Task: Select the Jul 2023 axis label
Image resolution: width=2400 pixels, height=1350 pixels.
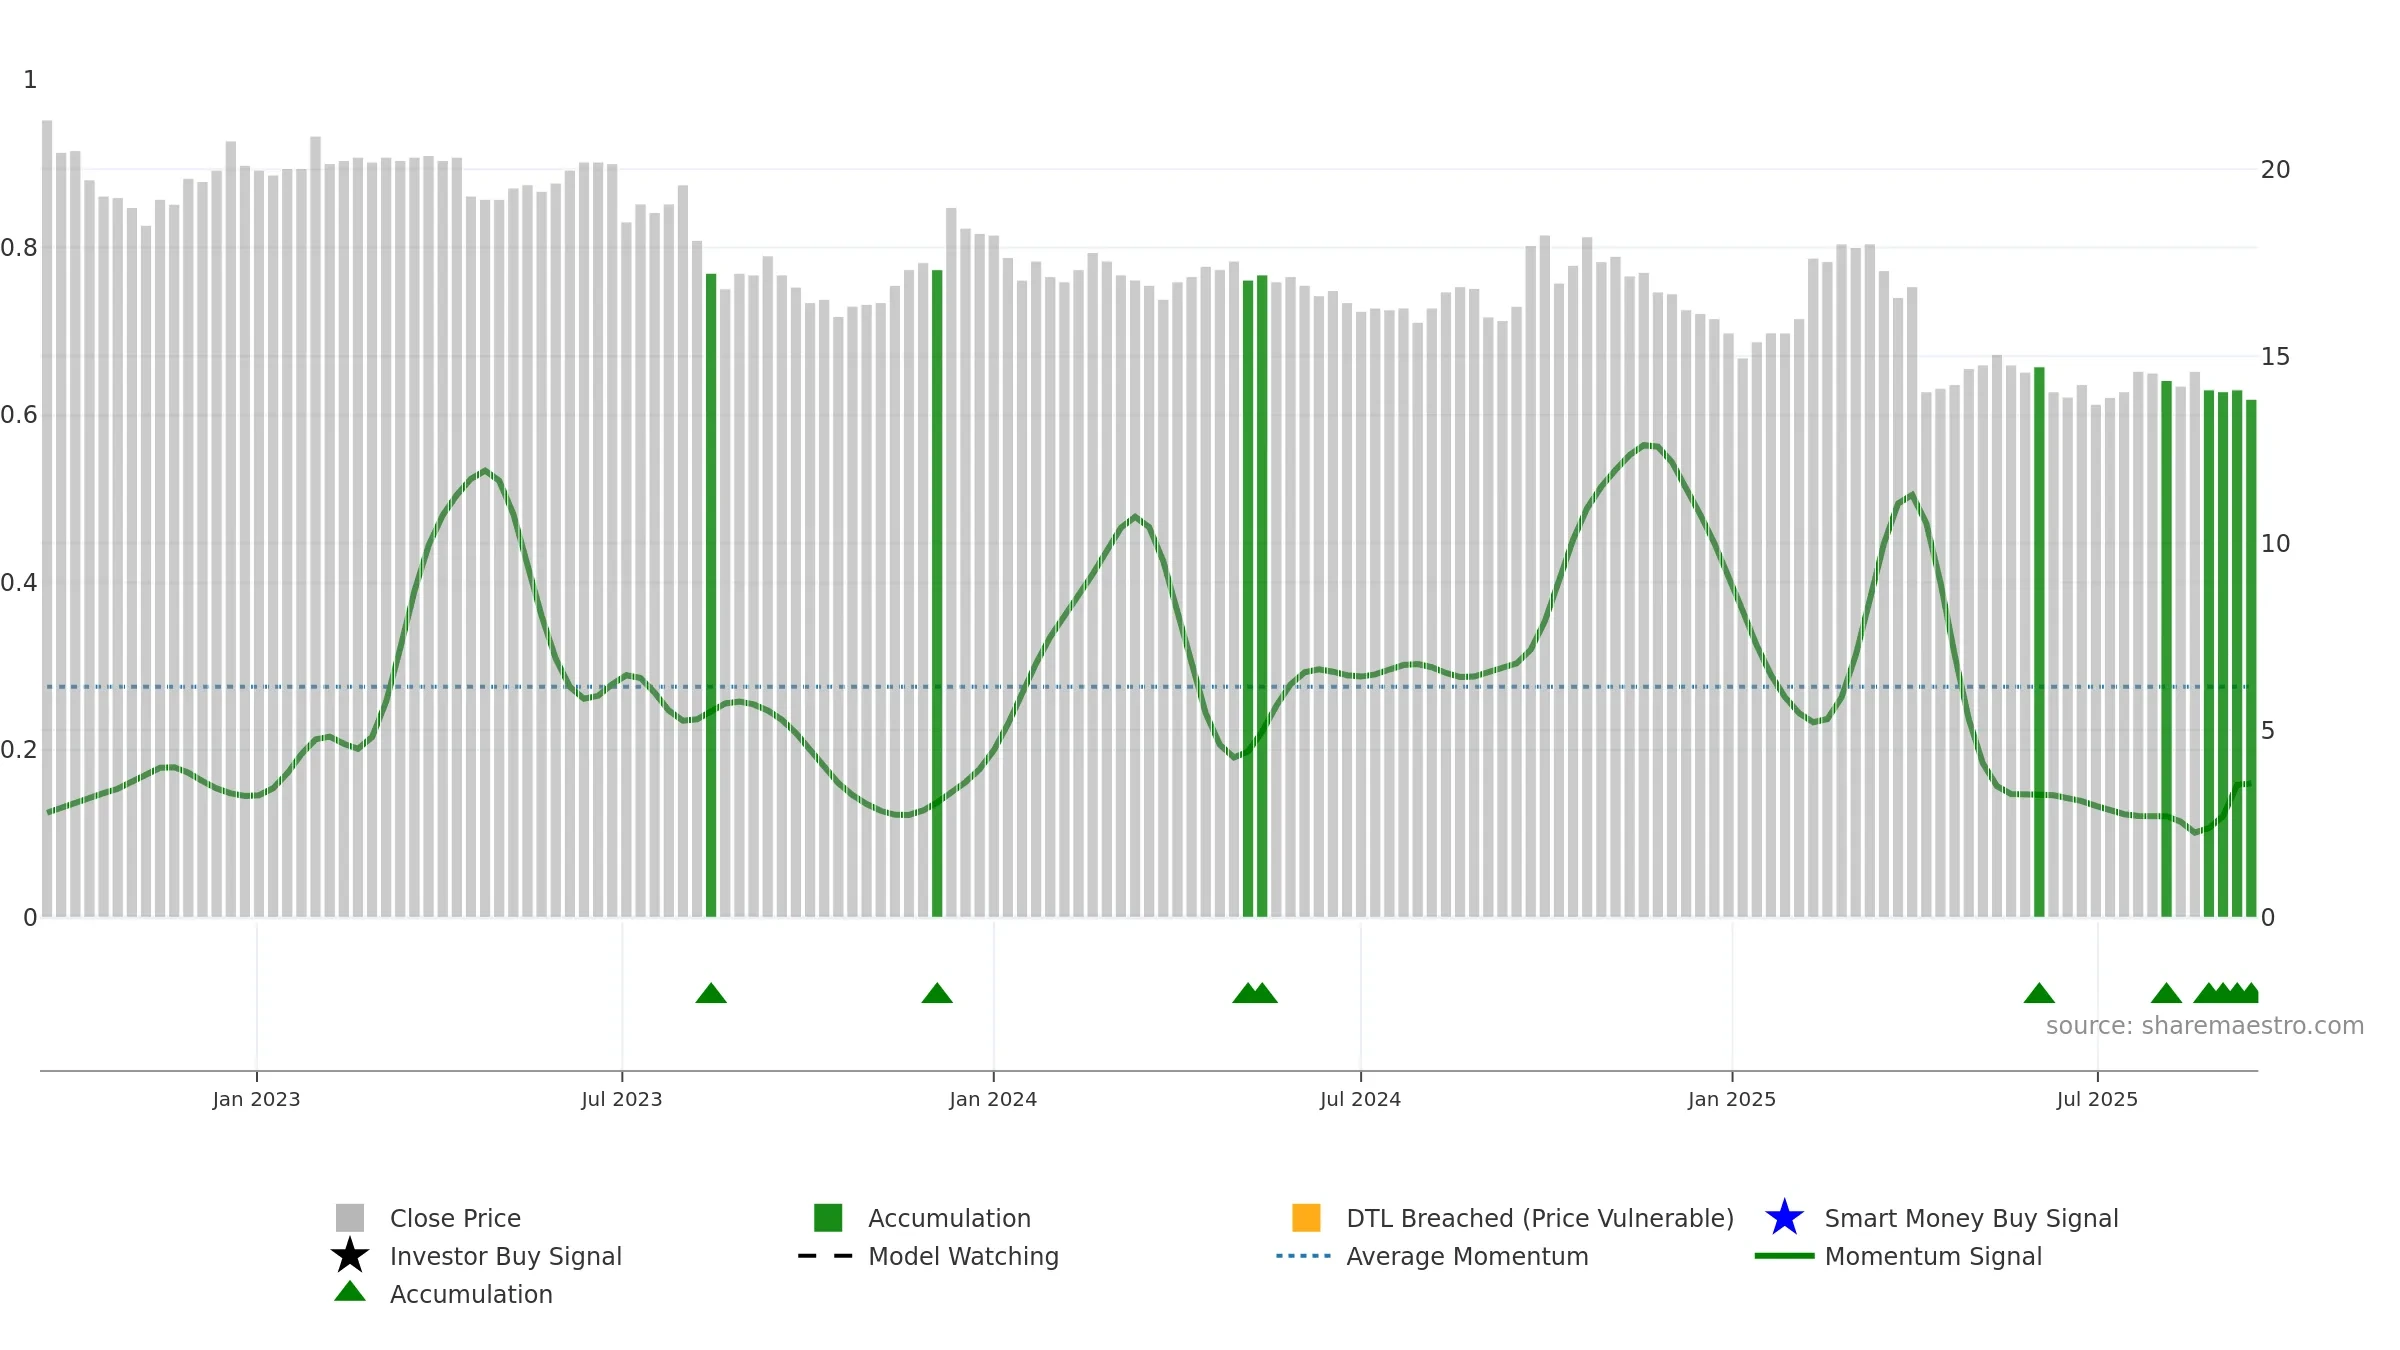Action: [x=622, y=1100]
